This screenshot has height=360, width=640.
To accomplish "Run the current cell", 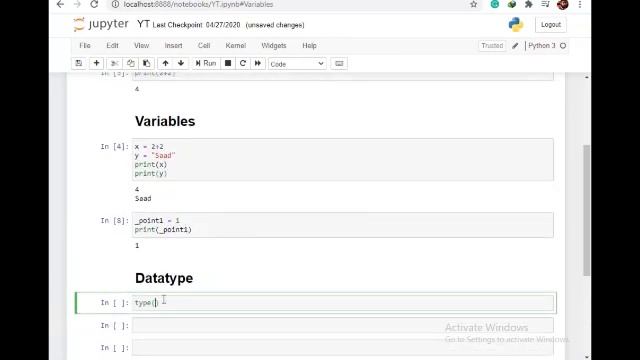I will (206, 63).
